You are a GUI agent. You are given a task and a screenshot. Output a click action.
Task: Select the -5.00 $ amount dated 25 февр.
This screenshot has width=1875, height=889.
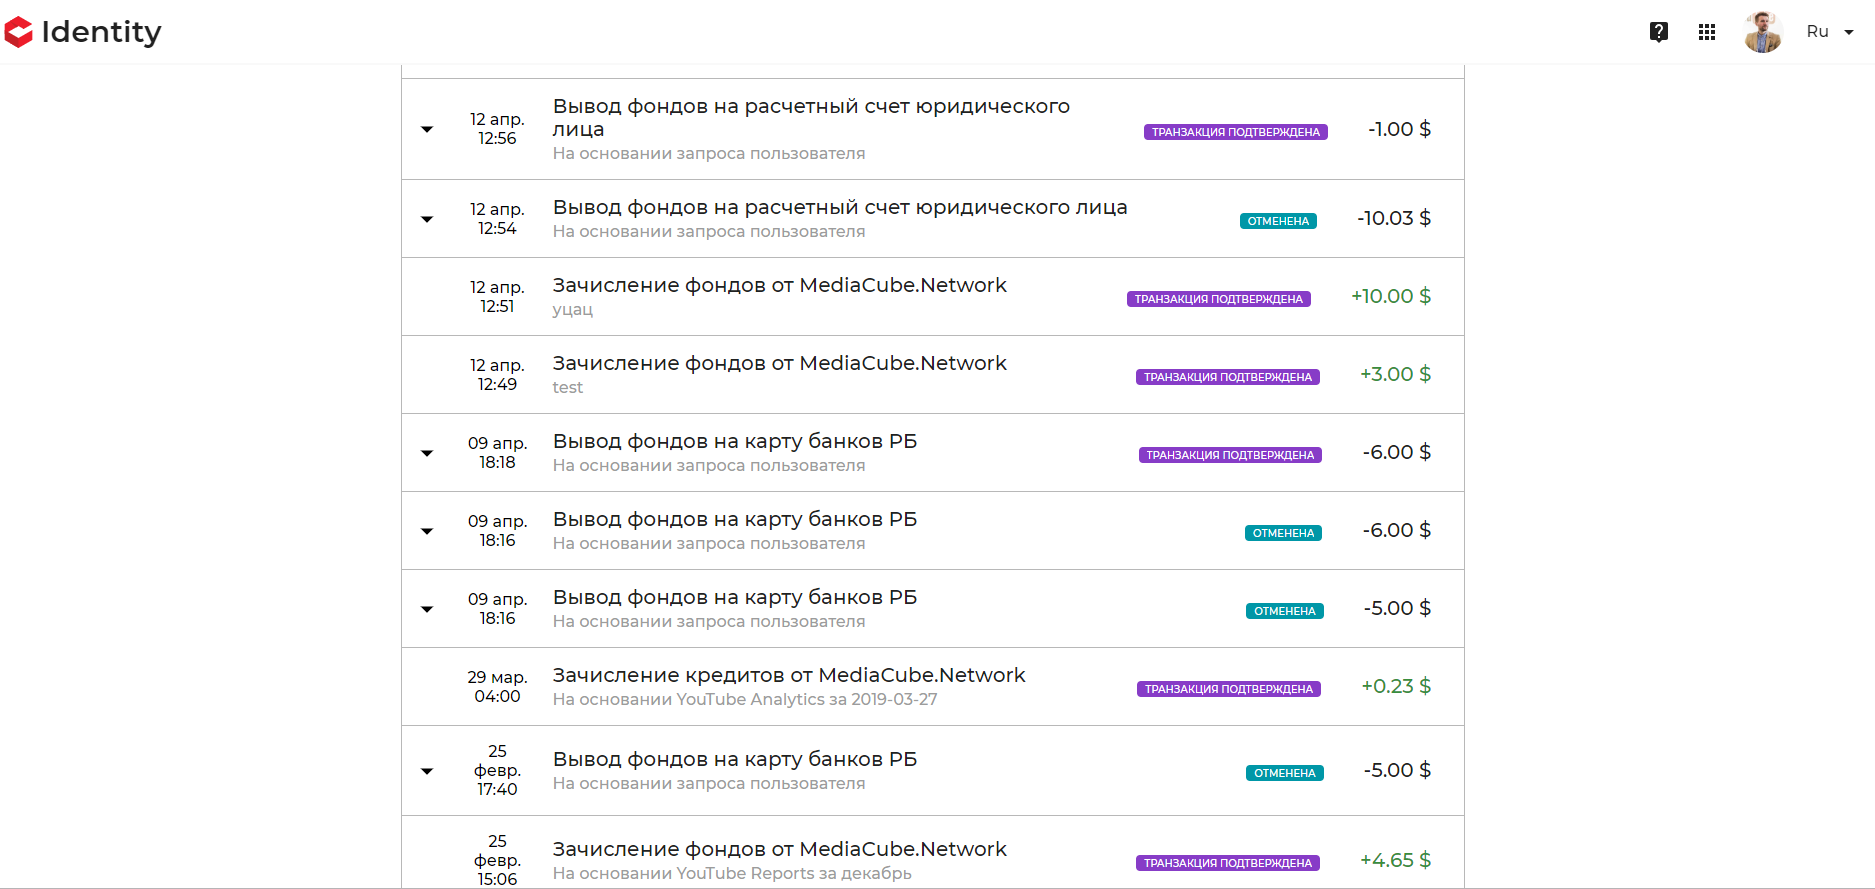(x=1397, y=770)
